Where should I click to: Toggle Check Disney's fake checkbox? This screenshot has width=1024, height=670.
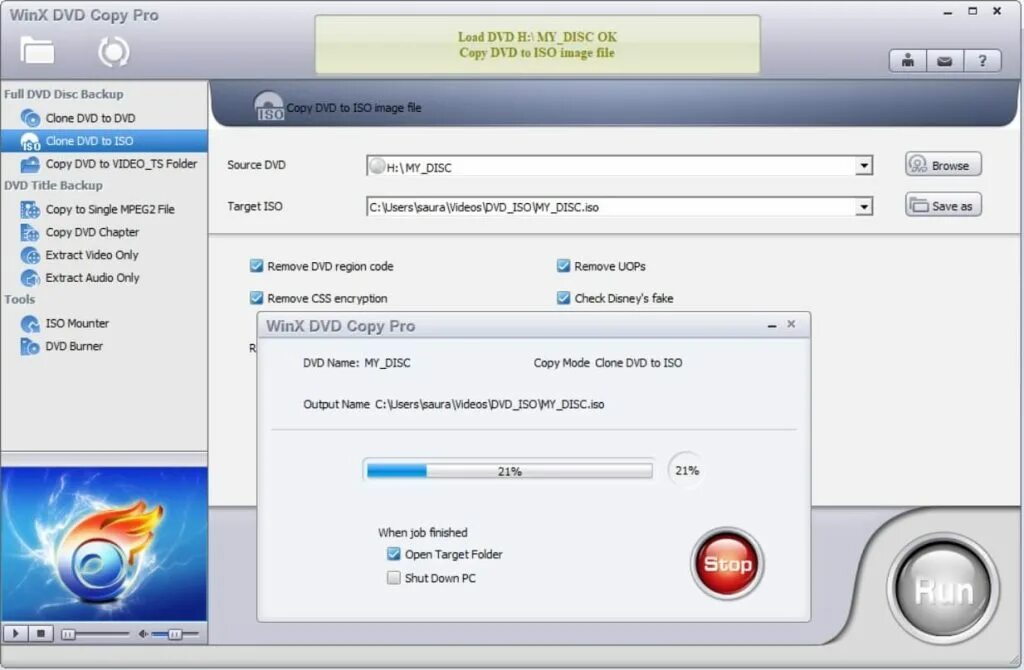pos(563,298)
